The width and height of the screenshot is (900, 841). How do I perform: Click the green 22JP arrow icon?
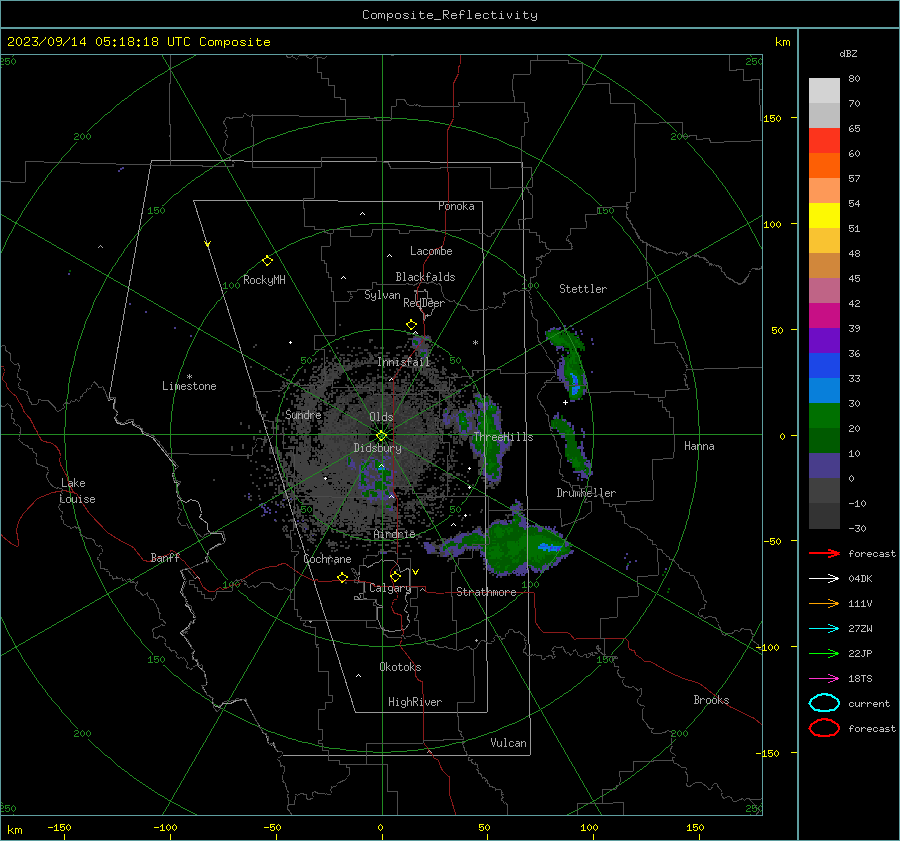click(x=824, y=653)
